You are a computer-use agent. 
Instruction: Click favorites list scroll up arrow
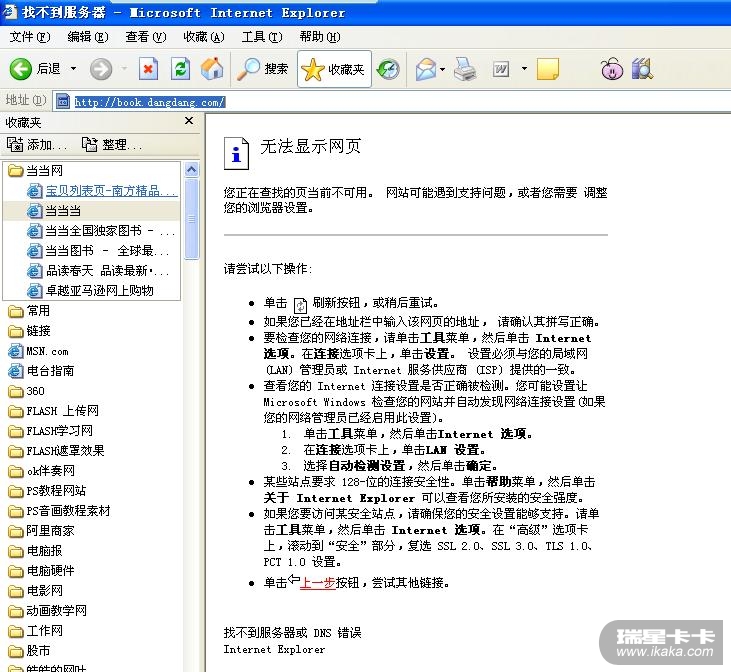192,170
